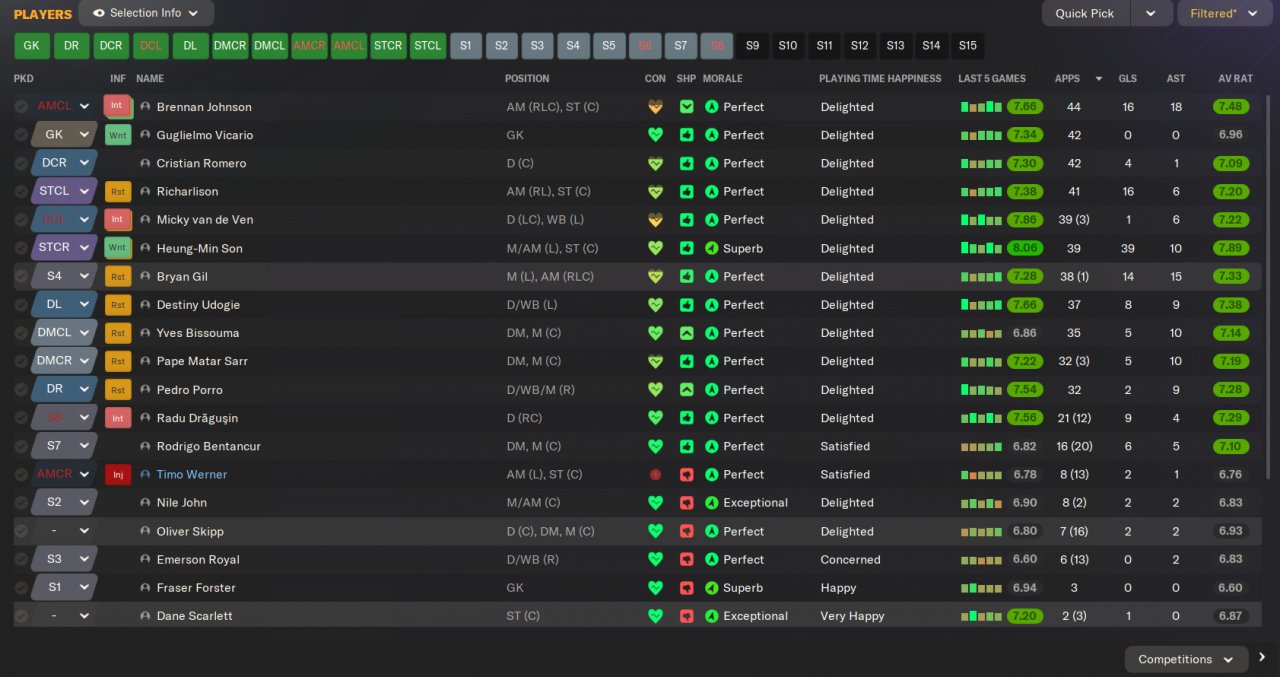
Task: Click Nile John's red sharpness icon
Action: pos(686,503)
